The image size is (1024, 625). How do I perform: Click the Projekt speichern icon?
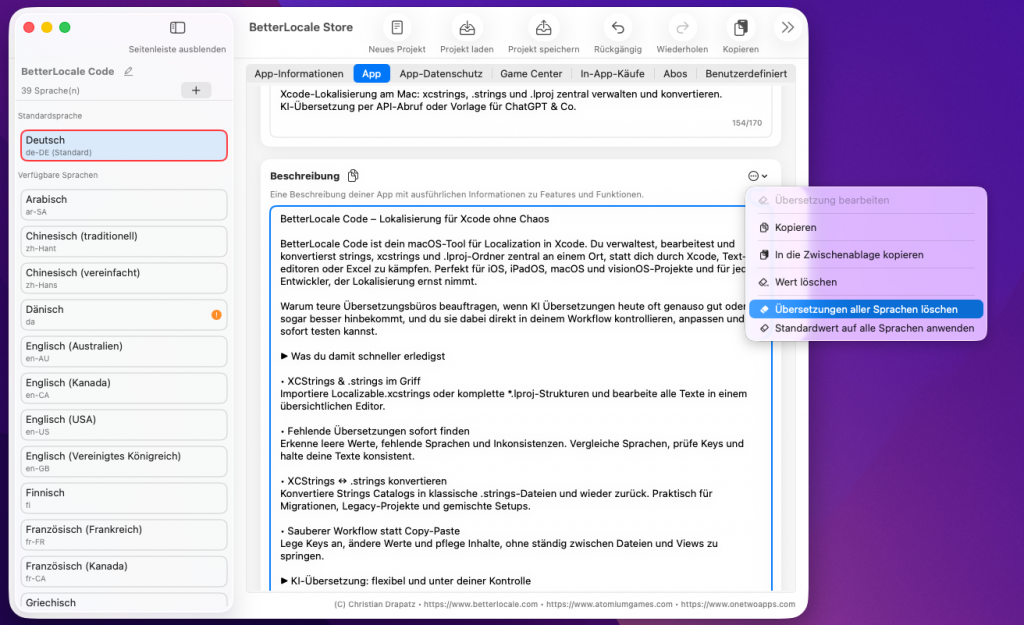pos(543,28)
